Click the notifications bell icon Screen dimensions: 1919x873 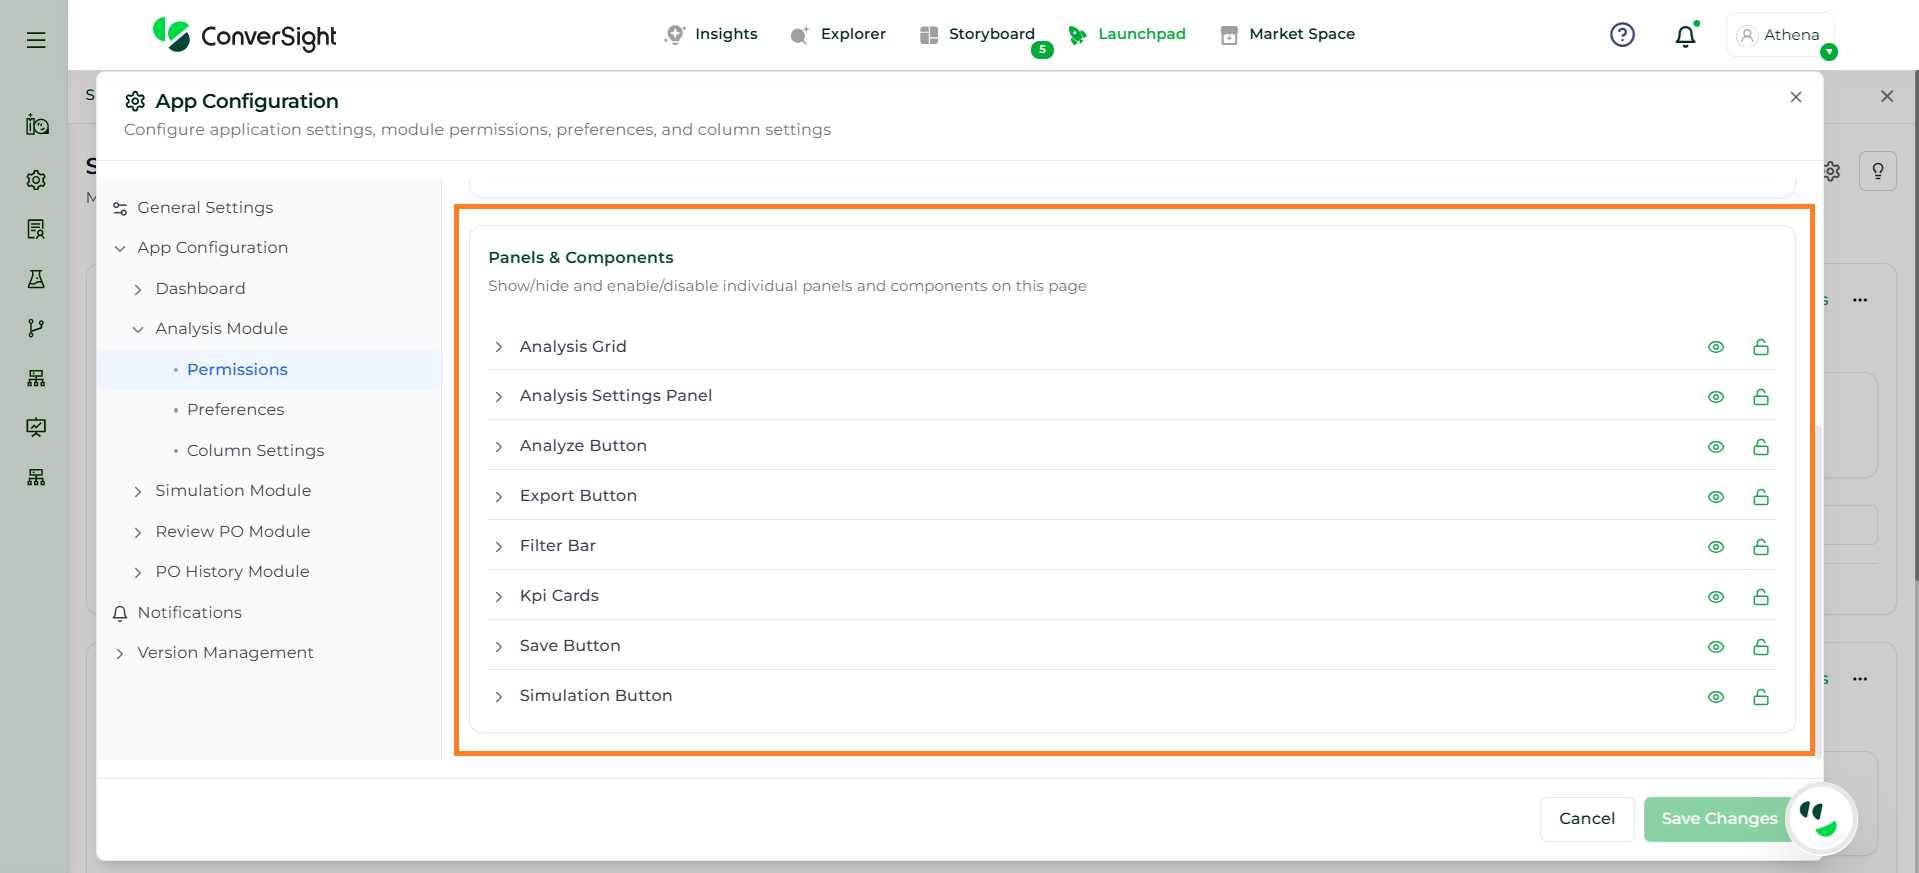(1685, 36)
